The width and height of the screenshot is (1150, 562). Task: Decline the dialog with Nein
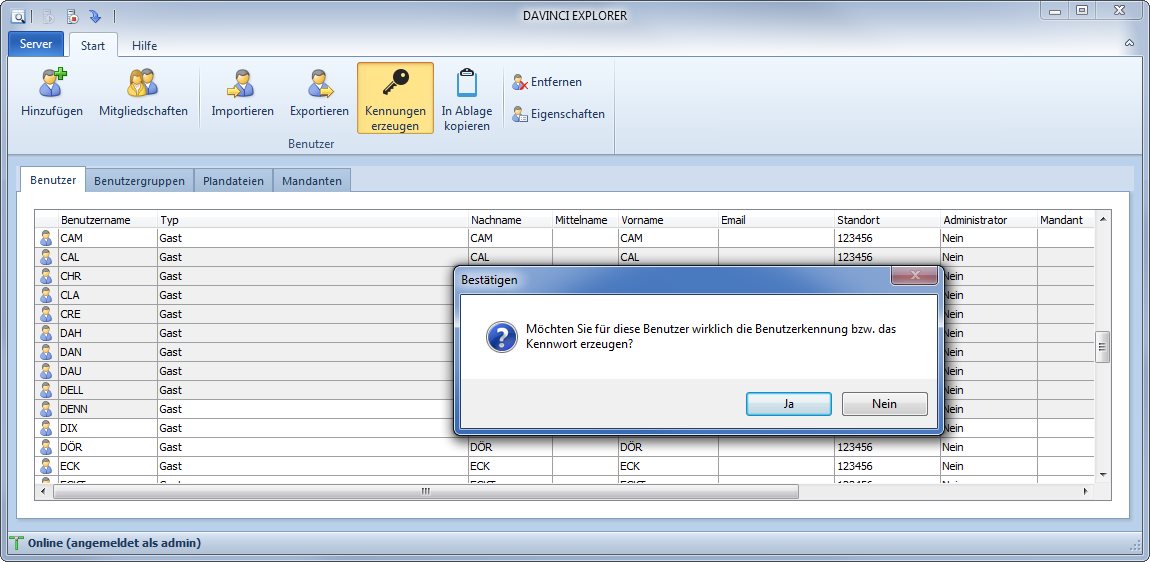884,404
